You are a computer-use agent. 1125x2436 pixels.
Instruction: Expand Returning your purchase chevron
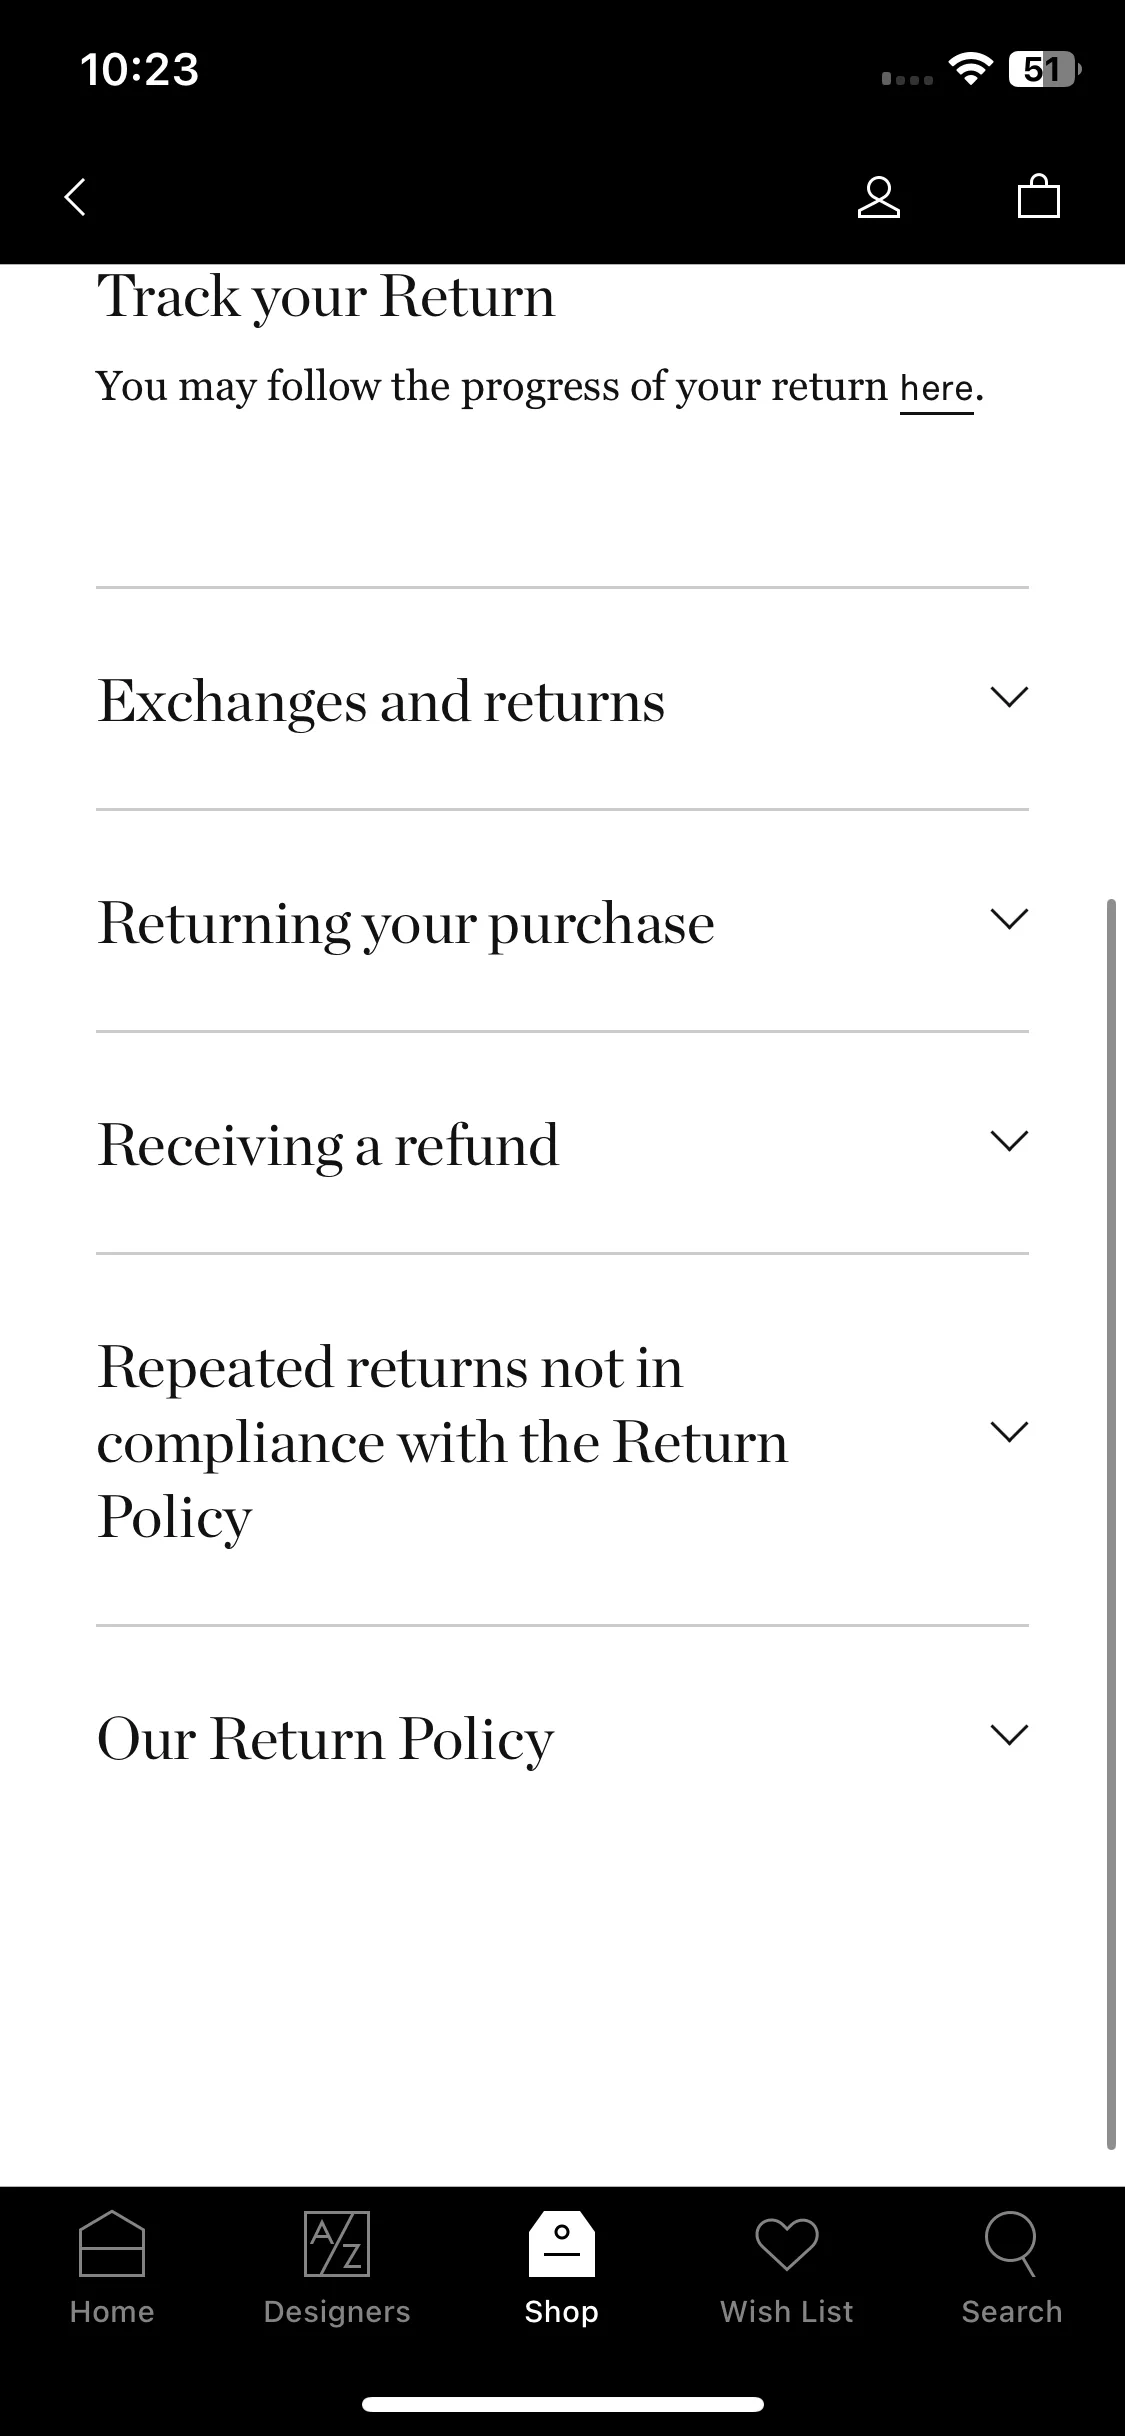point(1009,919)
